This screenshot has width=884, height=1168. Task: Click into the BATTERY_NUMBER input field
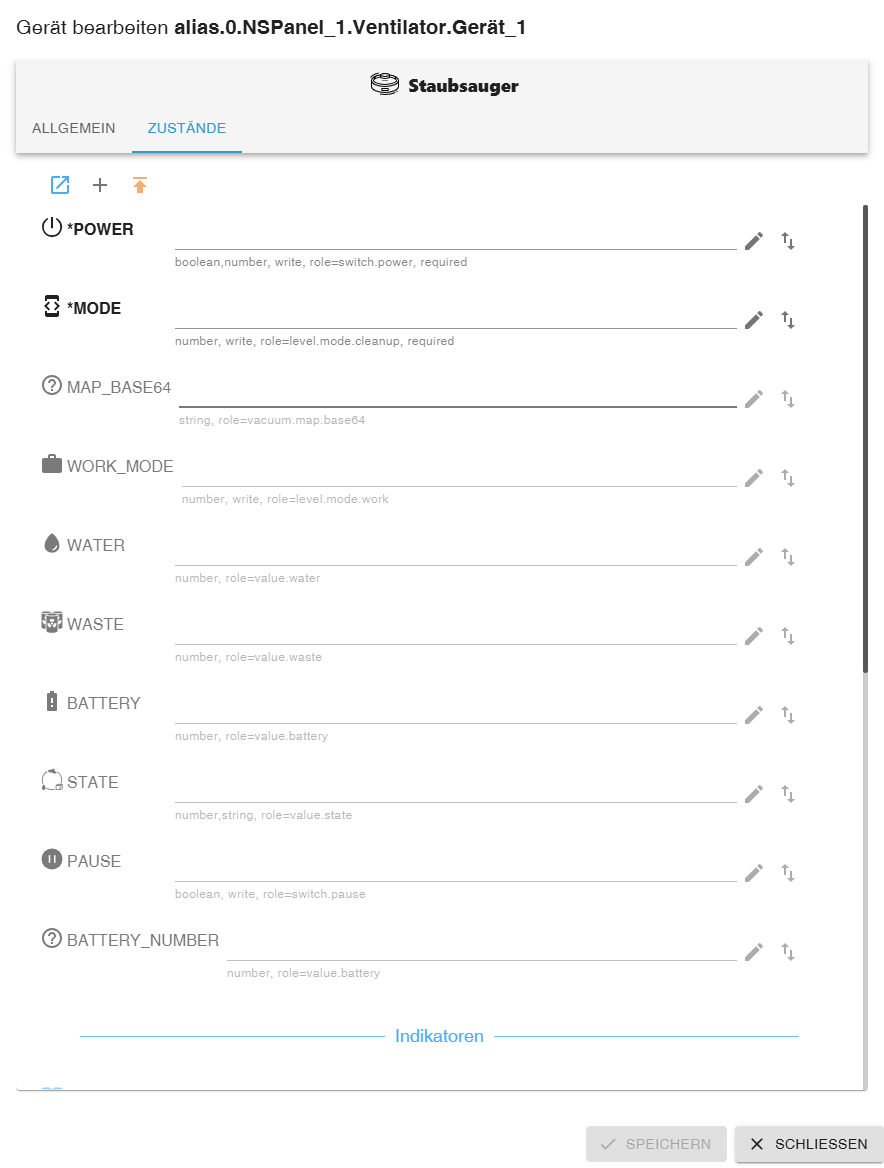point(481,948)
